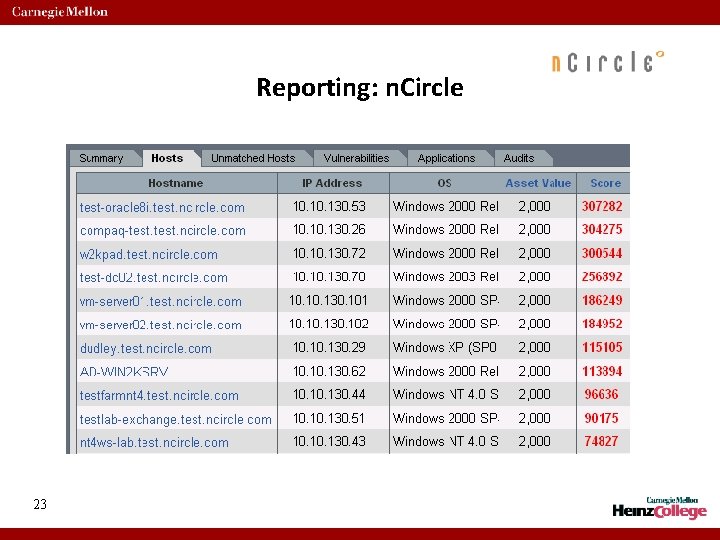720x540 pixels.
Task: Select IP address 10.10.130.43
Action: click(329, 442)
